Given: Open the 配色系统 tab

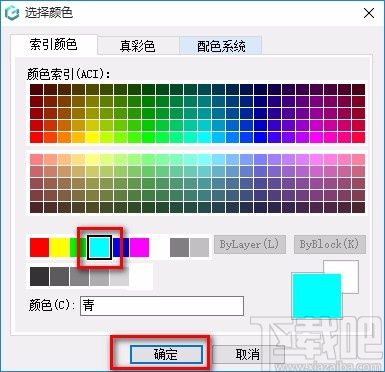Looking at the screenshot, I should tap(221, 46).
